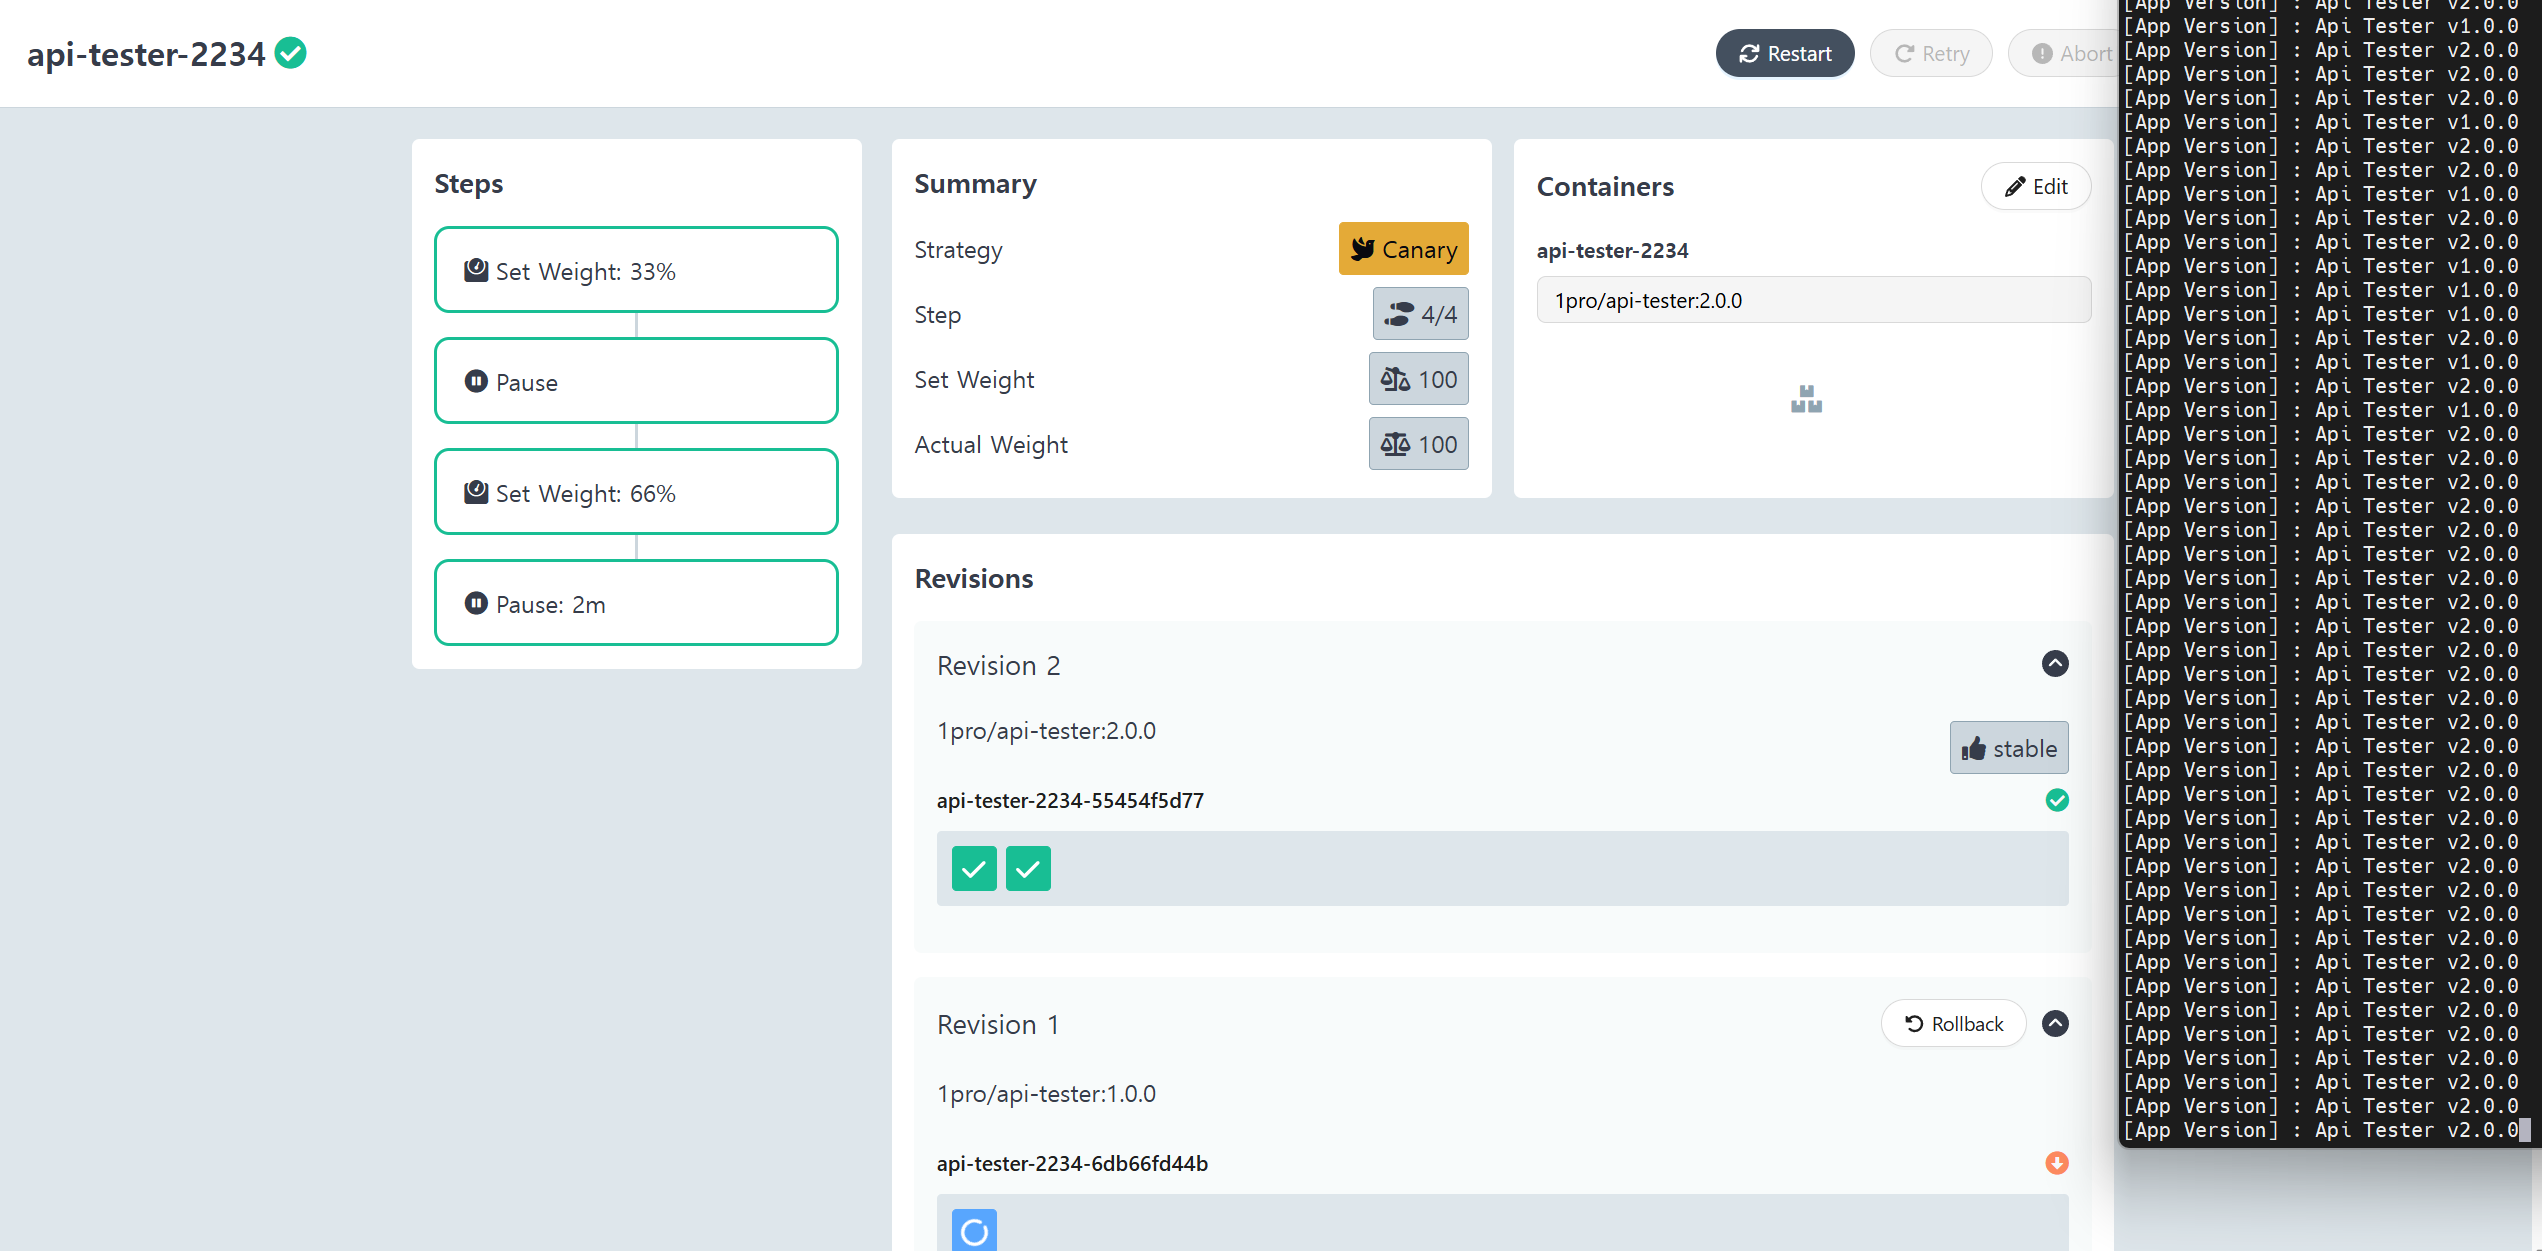Click the step 4/4 footsteps badge

tap(1420, 314)
